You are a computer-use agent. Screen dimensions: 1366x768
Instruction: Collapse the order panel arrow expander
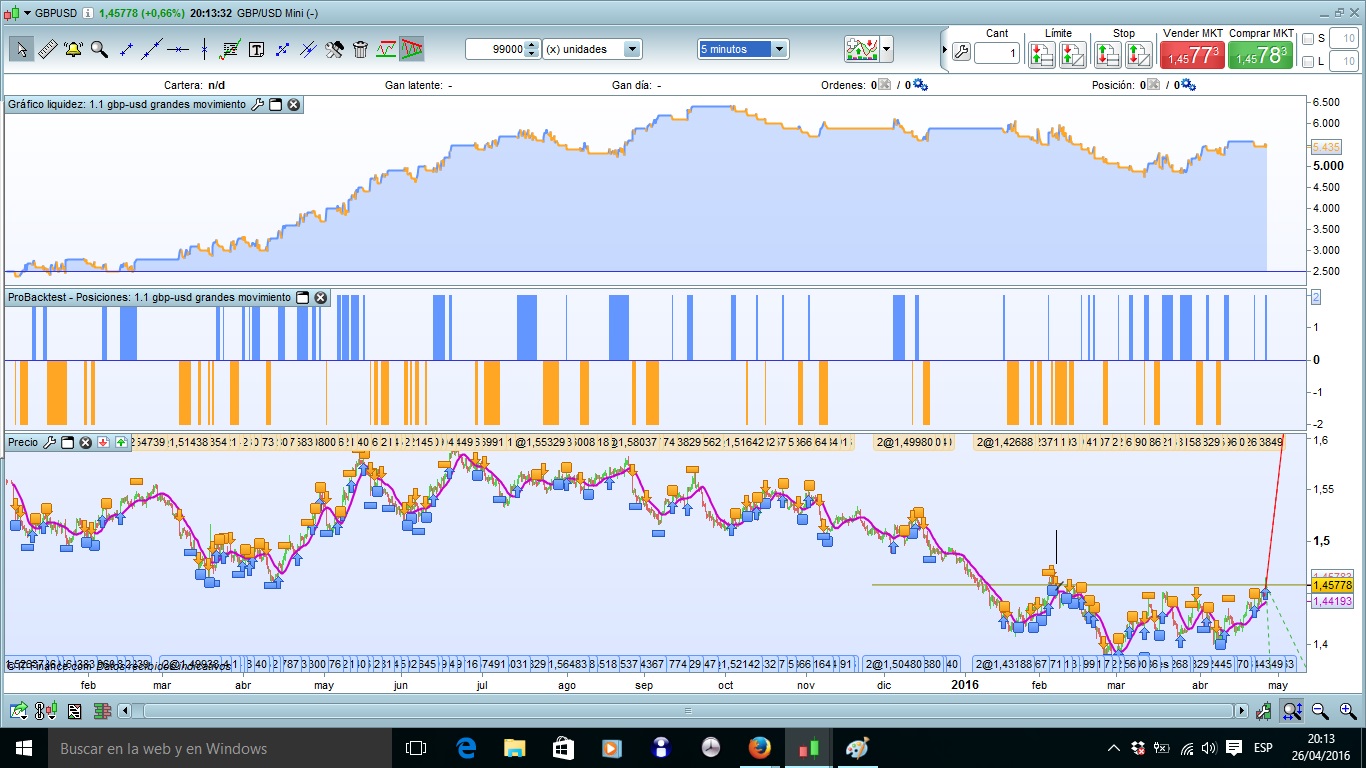pos(945,50)
